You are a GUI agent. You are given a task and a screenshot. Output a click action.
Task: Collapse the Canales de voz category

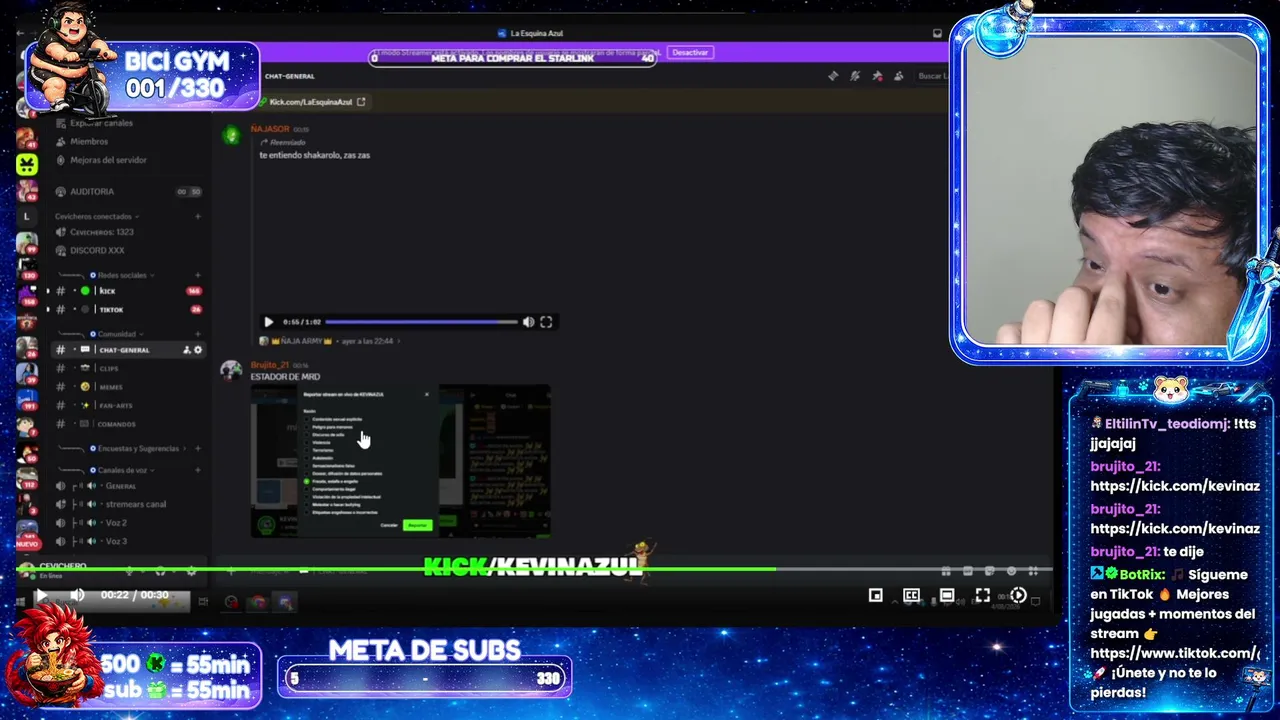point(122,470)
